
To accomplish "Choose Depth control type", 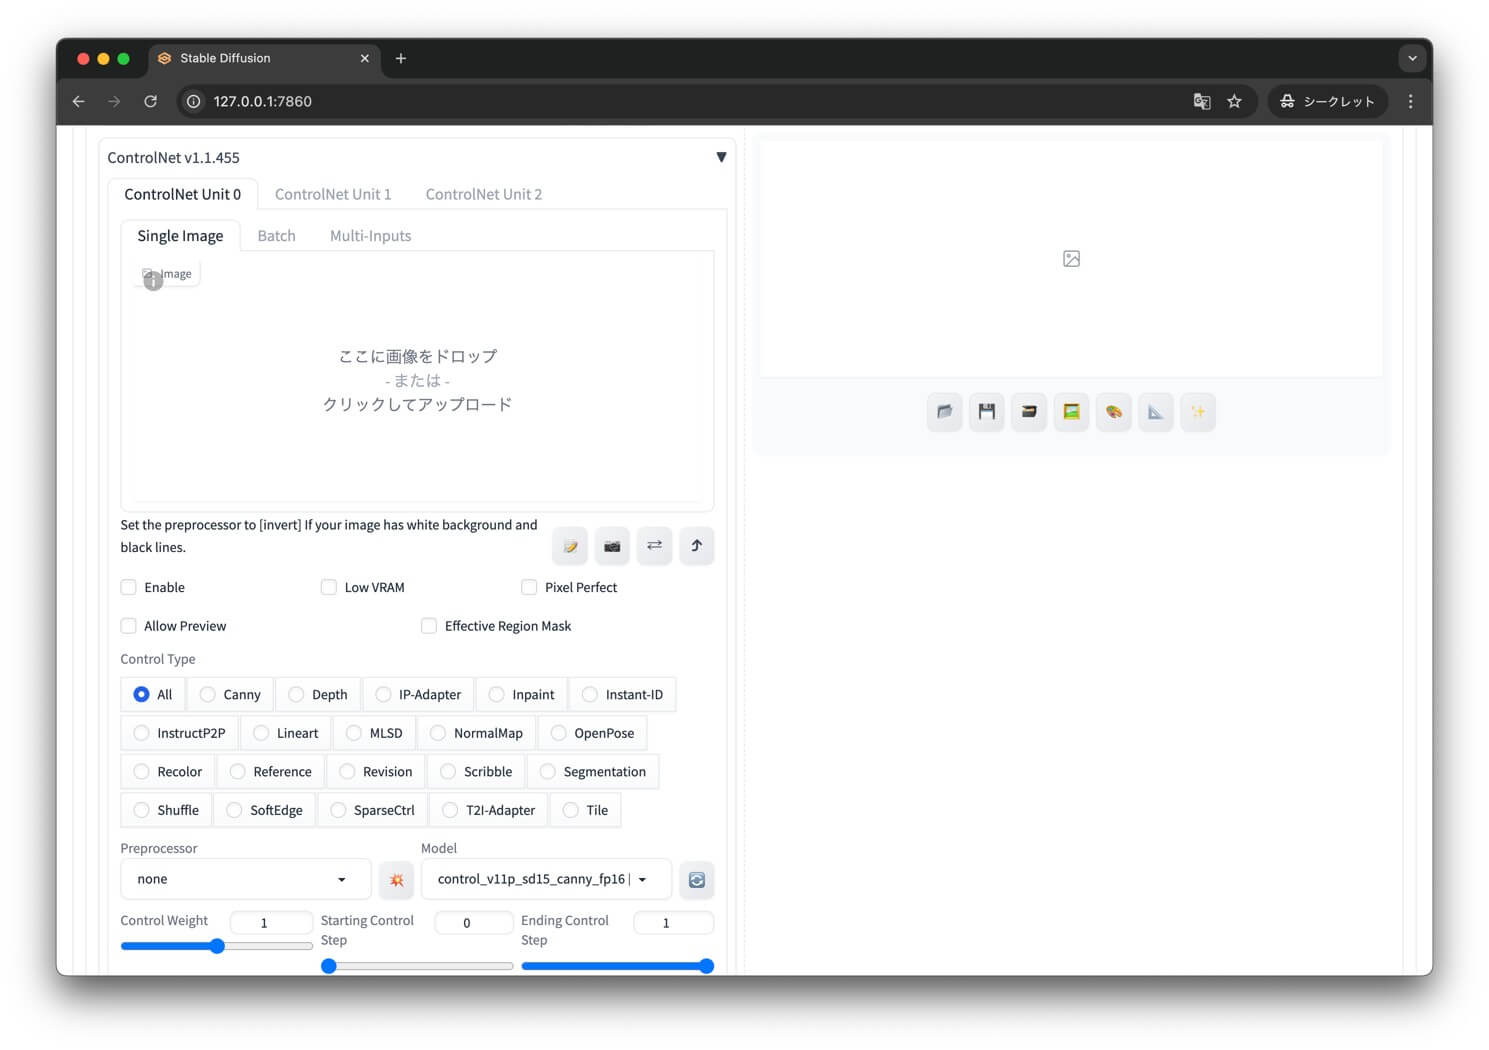I will 318,694.
